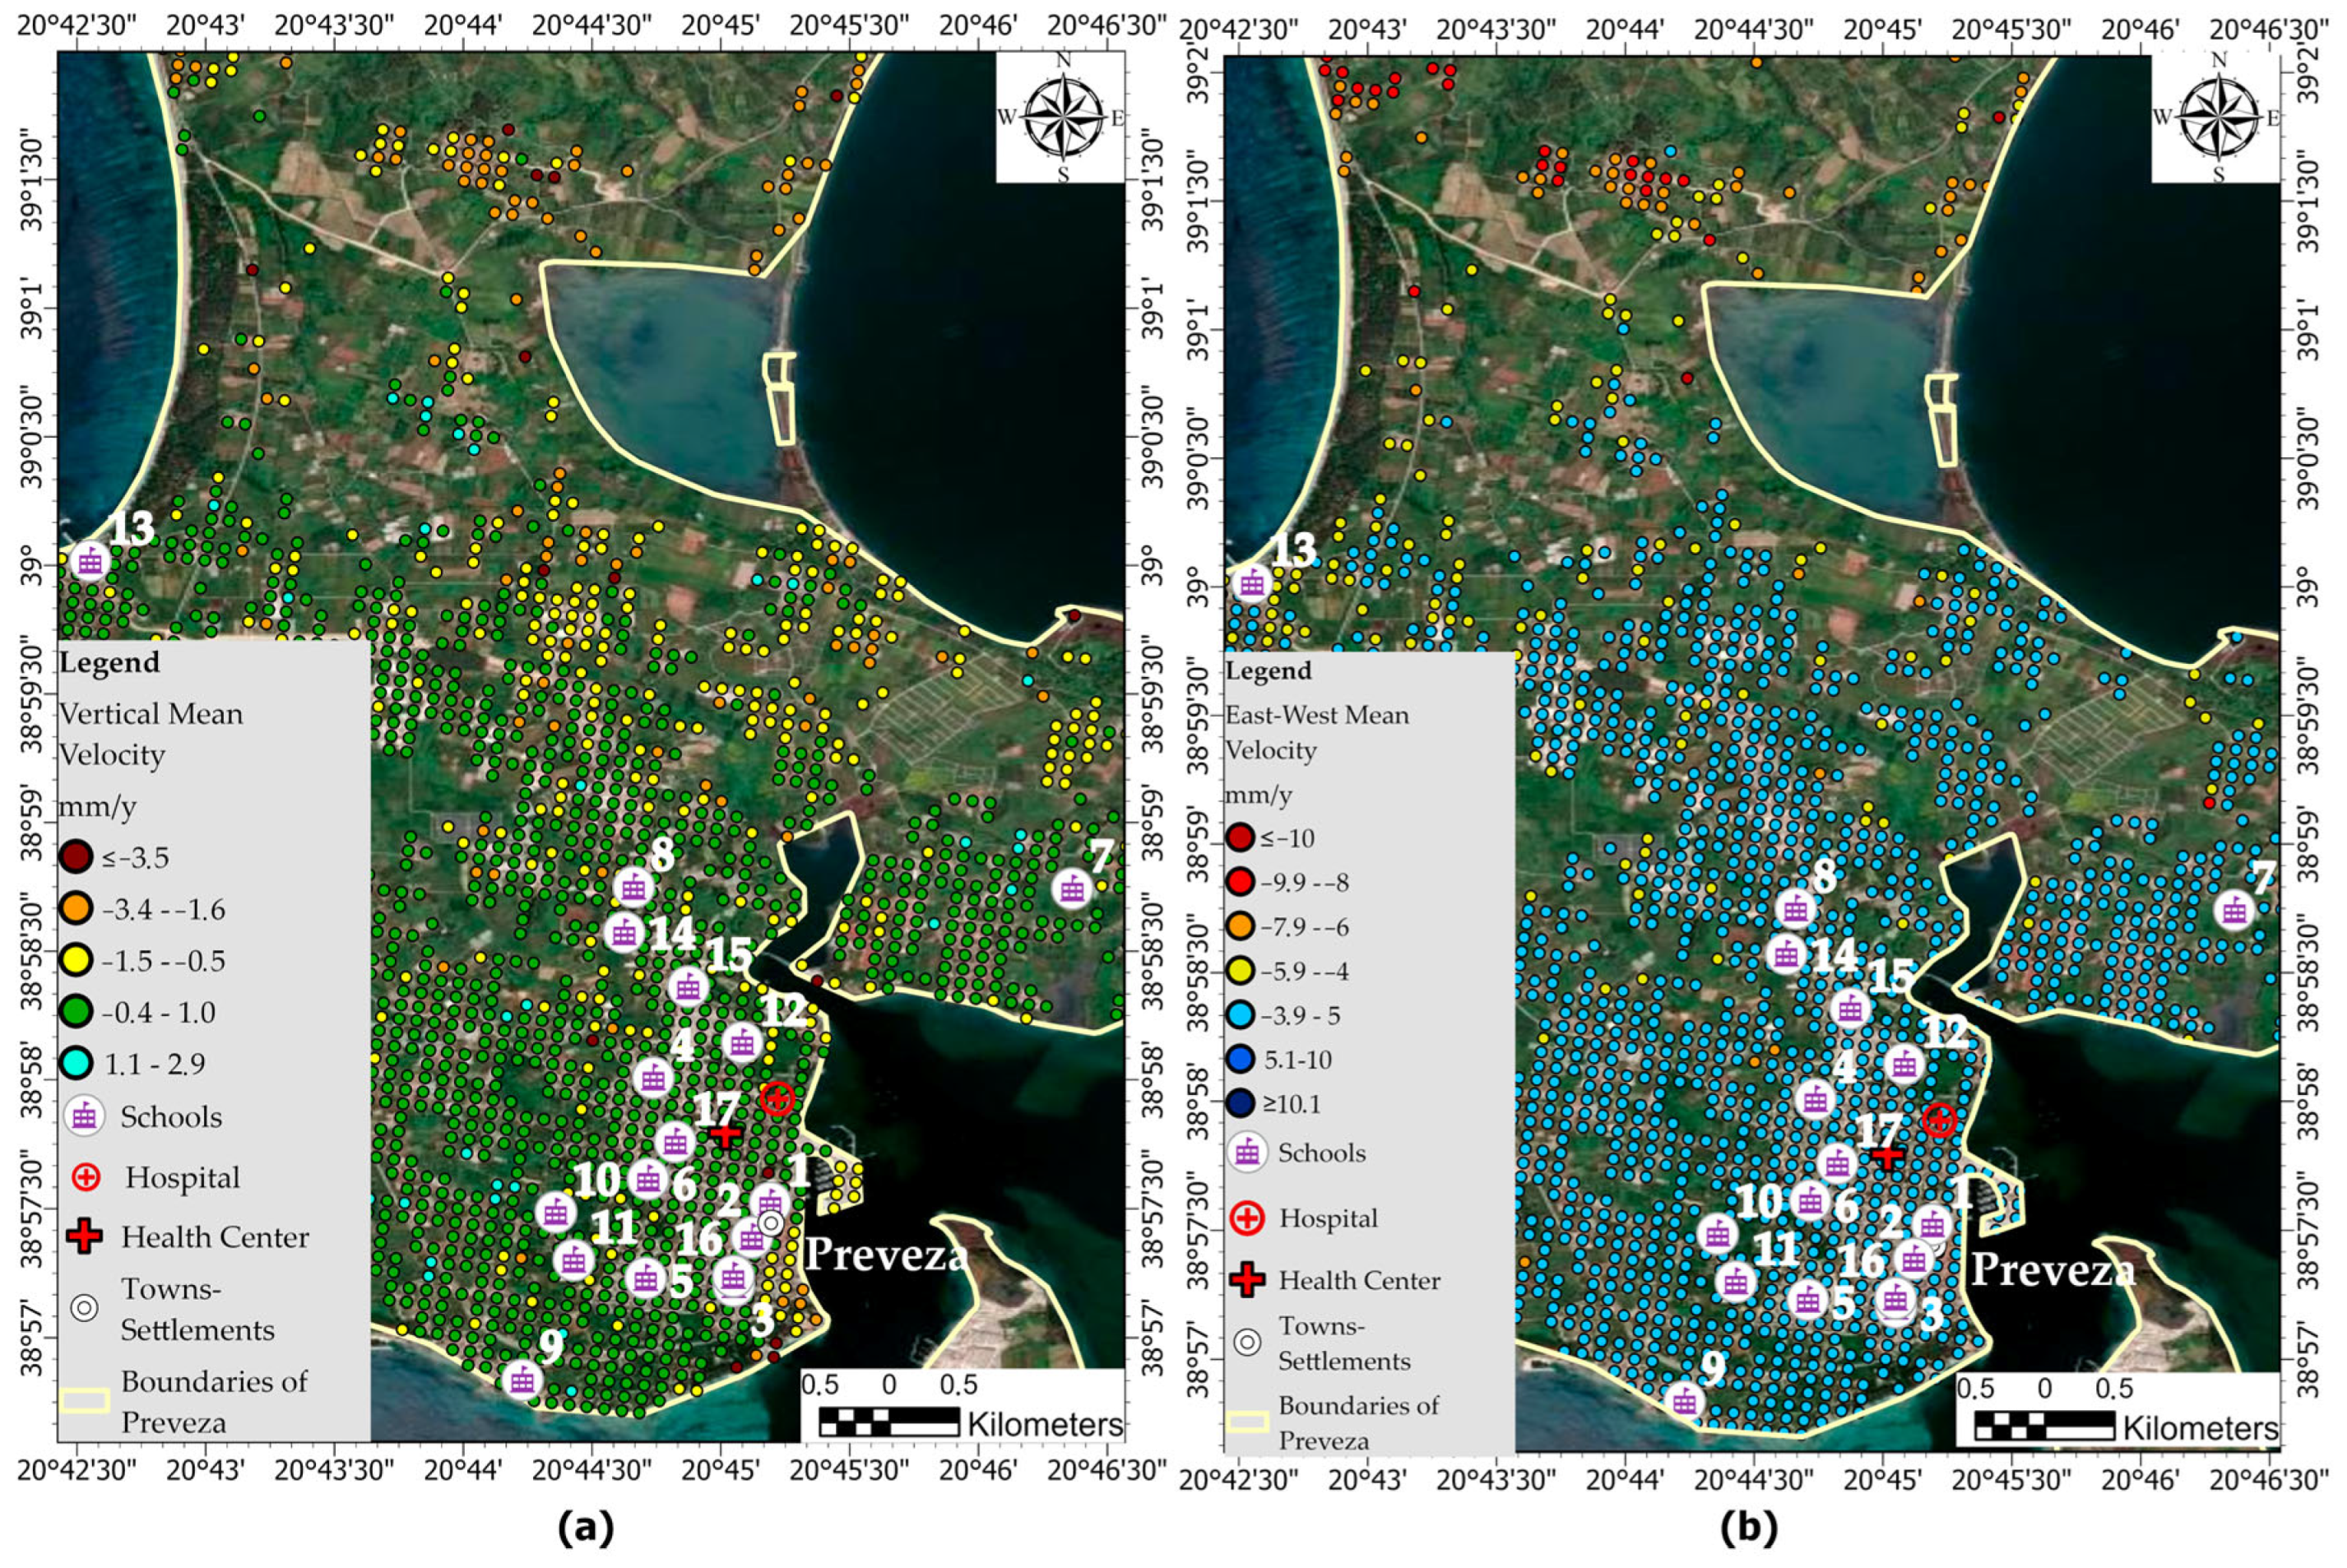
Task: Click school marker 5 in panel (a)
Action: click(x=646, y=1277)
